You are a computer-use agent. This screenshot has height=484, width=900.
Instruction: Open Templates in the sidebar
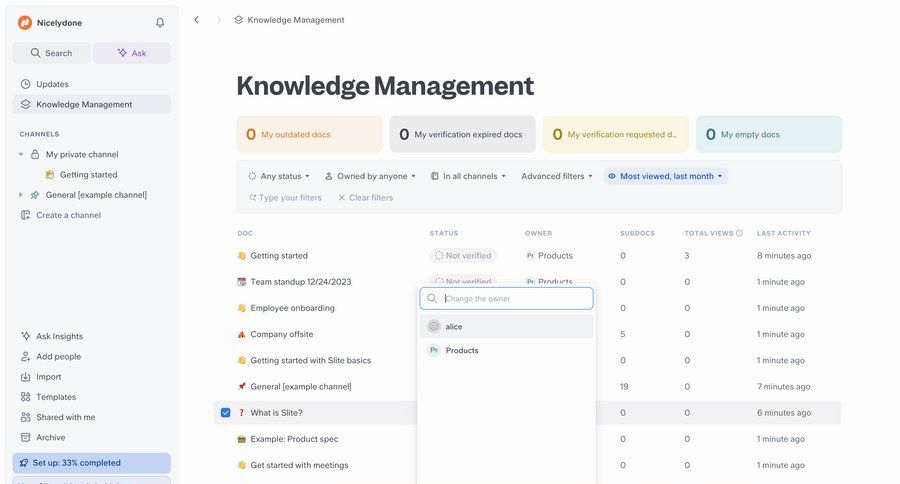click(55, 397)
